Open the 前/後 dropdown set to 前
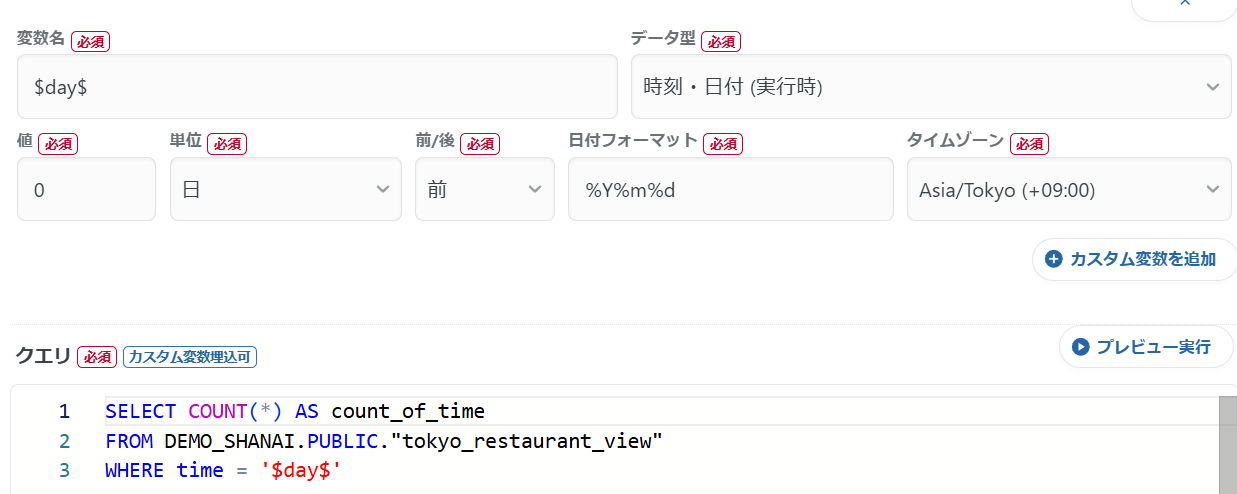The height and width of the screenshot is (494, 1237). tap(484, 189)
